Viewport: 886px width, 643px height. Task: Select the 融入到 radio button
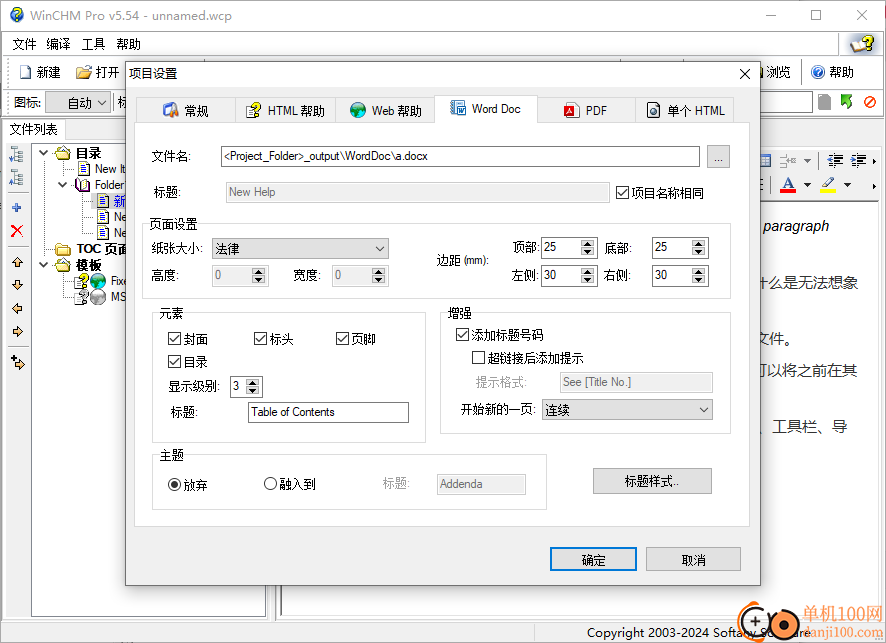[270, 484]
